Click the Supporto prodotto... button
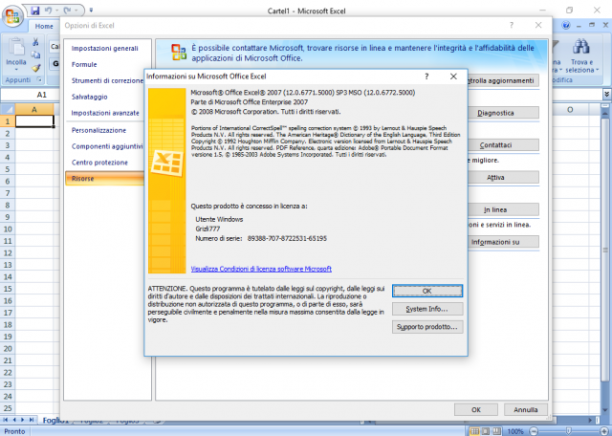612x436 pixels. 427,327
